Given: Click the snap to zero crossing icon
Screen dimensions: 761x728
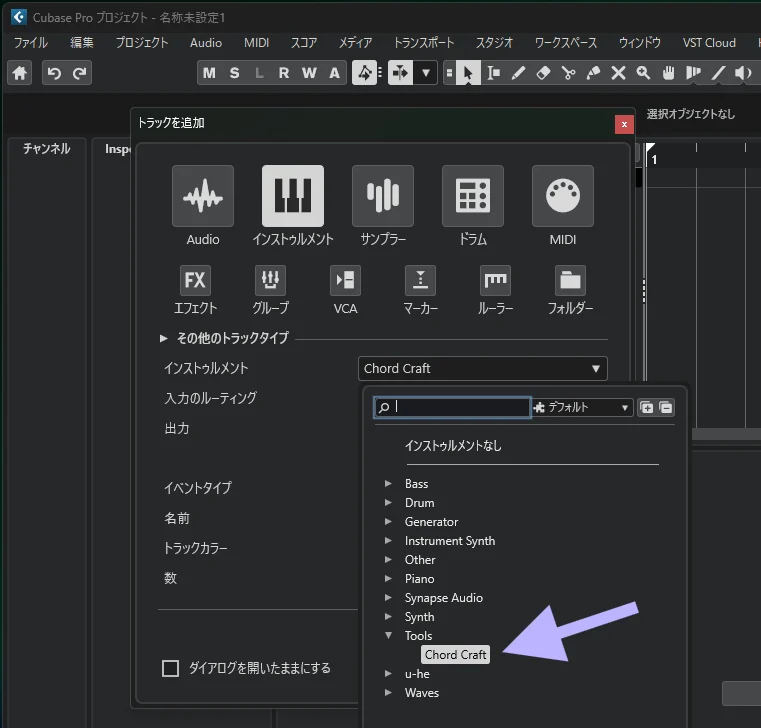Looking at the screenshot, I should tap(400, 73).
